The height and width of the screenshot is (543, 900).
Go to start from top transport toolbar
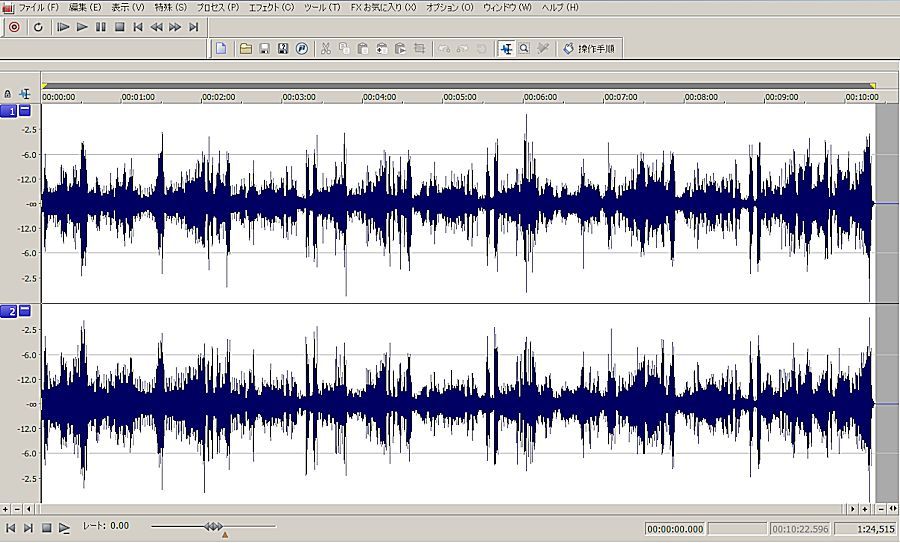click(138, 27)
